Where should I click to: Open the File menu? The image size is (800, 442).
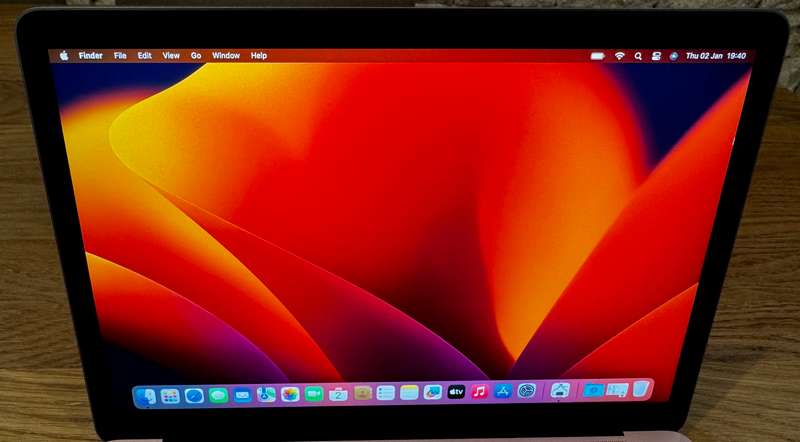tap(120, 56)
